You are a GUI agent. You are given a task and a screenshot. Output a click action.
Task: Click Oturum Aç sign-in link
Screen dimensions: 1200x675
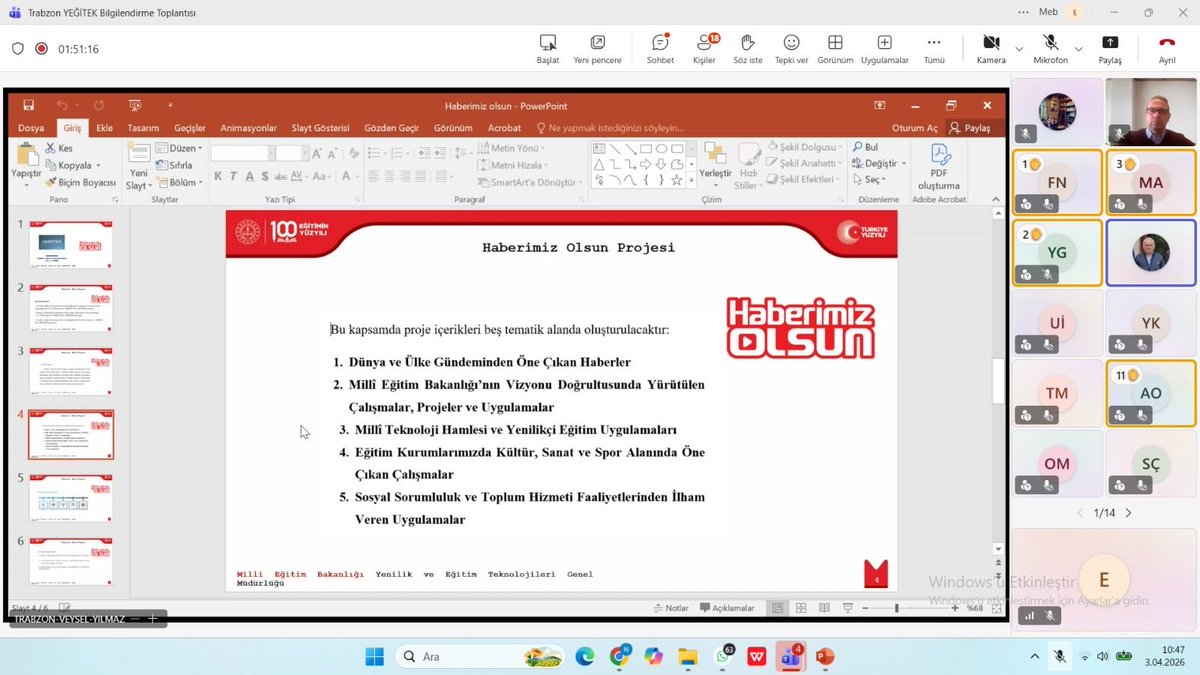coord(914,128)
